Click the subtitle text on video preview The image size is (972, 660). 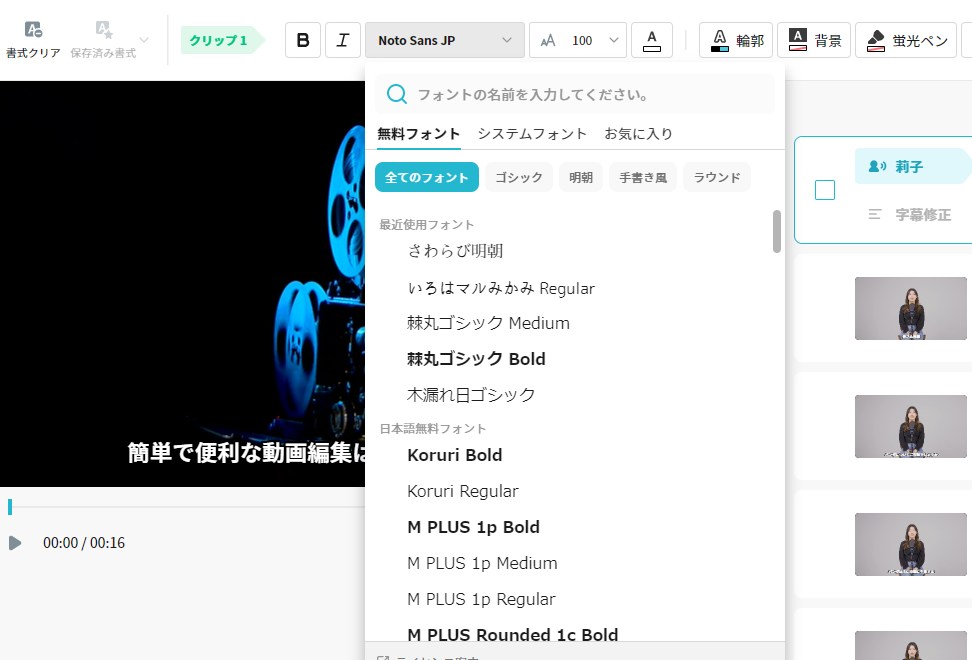point(247,453)
